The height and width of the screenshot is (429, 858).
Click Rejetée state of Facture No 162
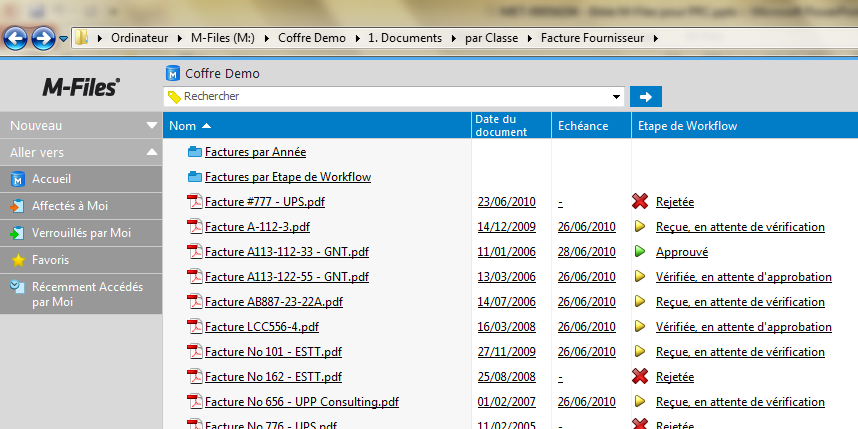(x=675, y=377)
